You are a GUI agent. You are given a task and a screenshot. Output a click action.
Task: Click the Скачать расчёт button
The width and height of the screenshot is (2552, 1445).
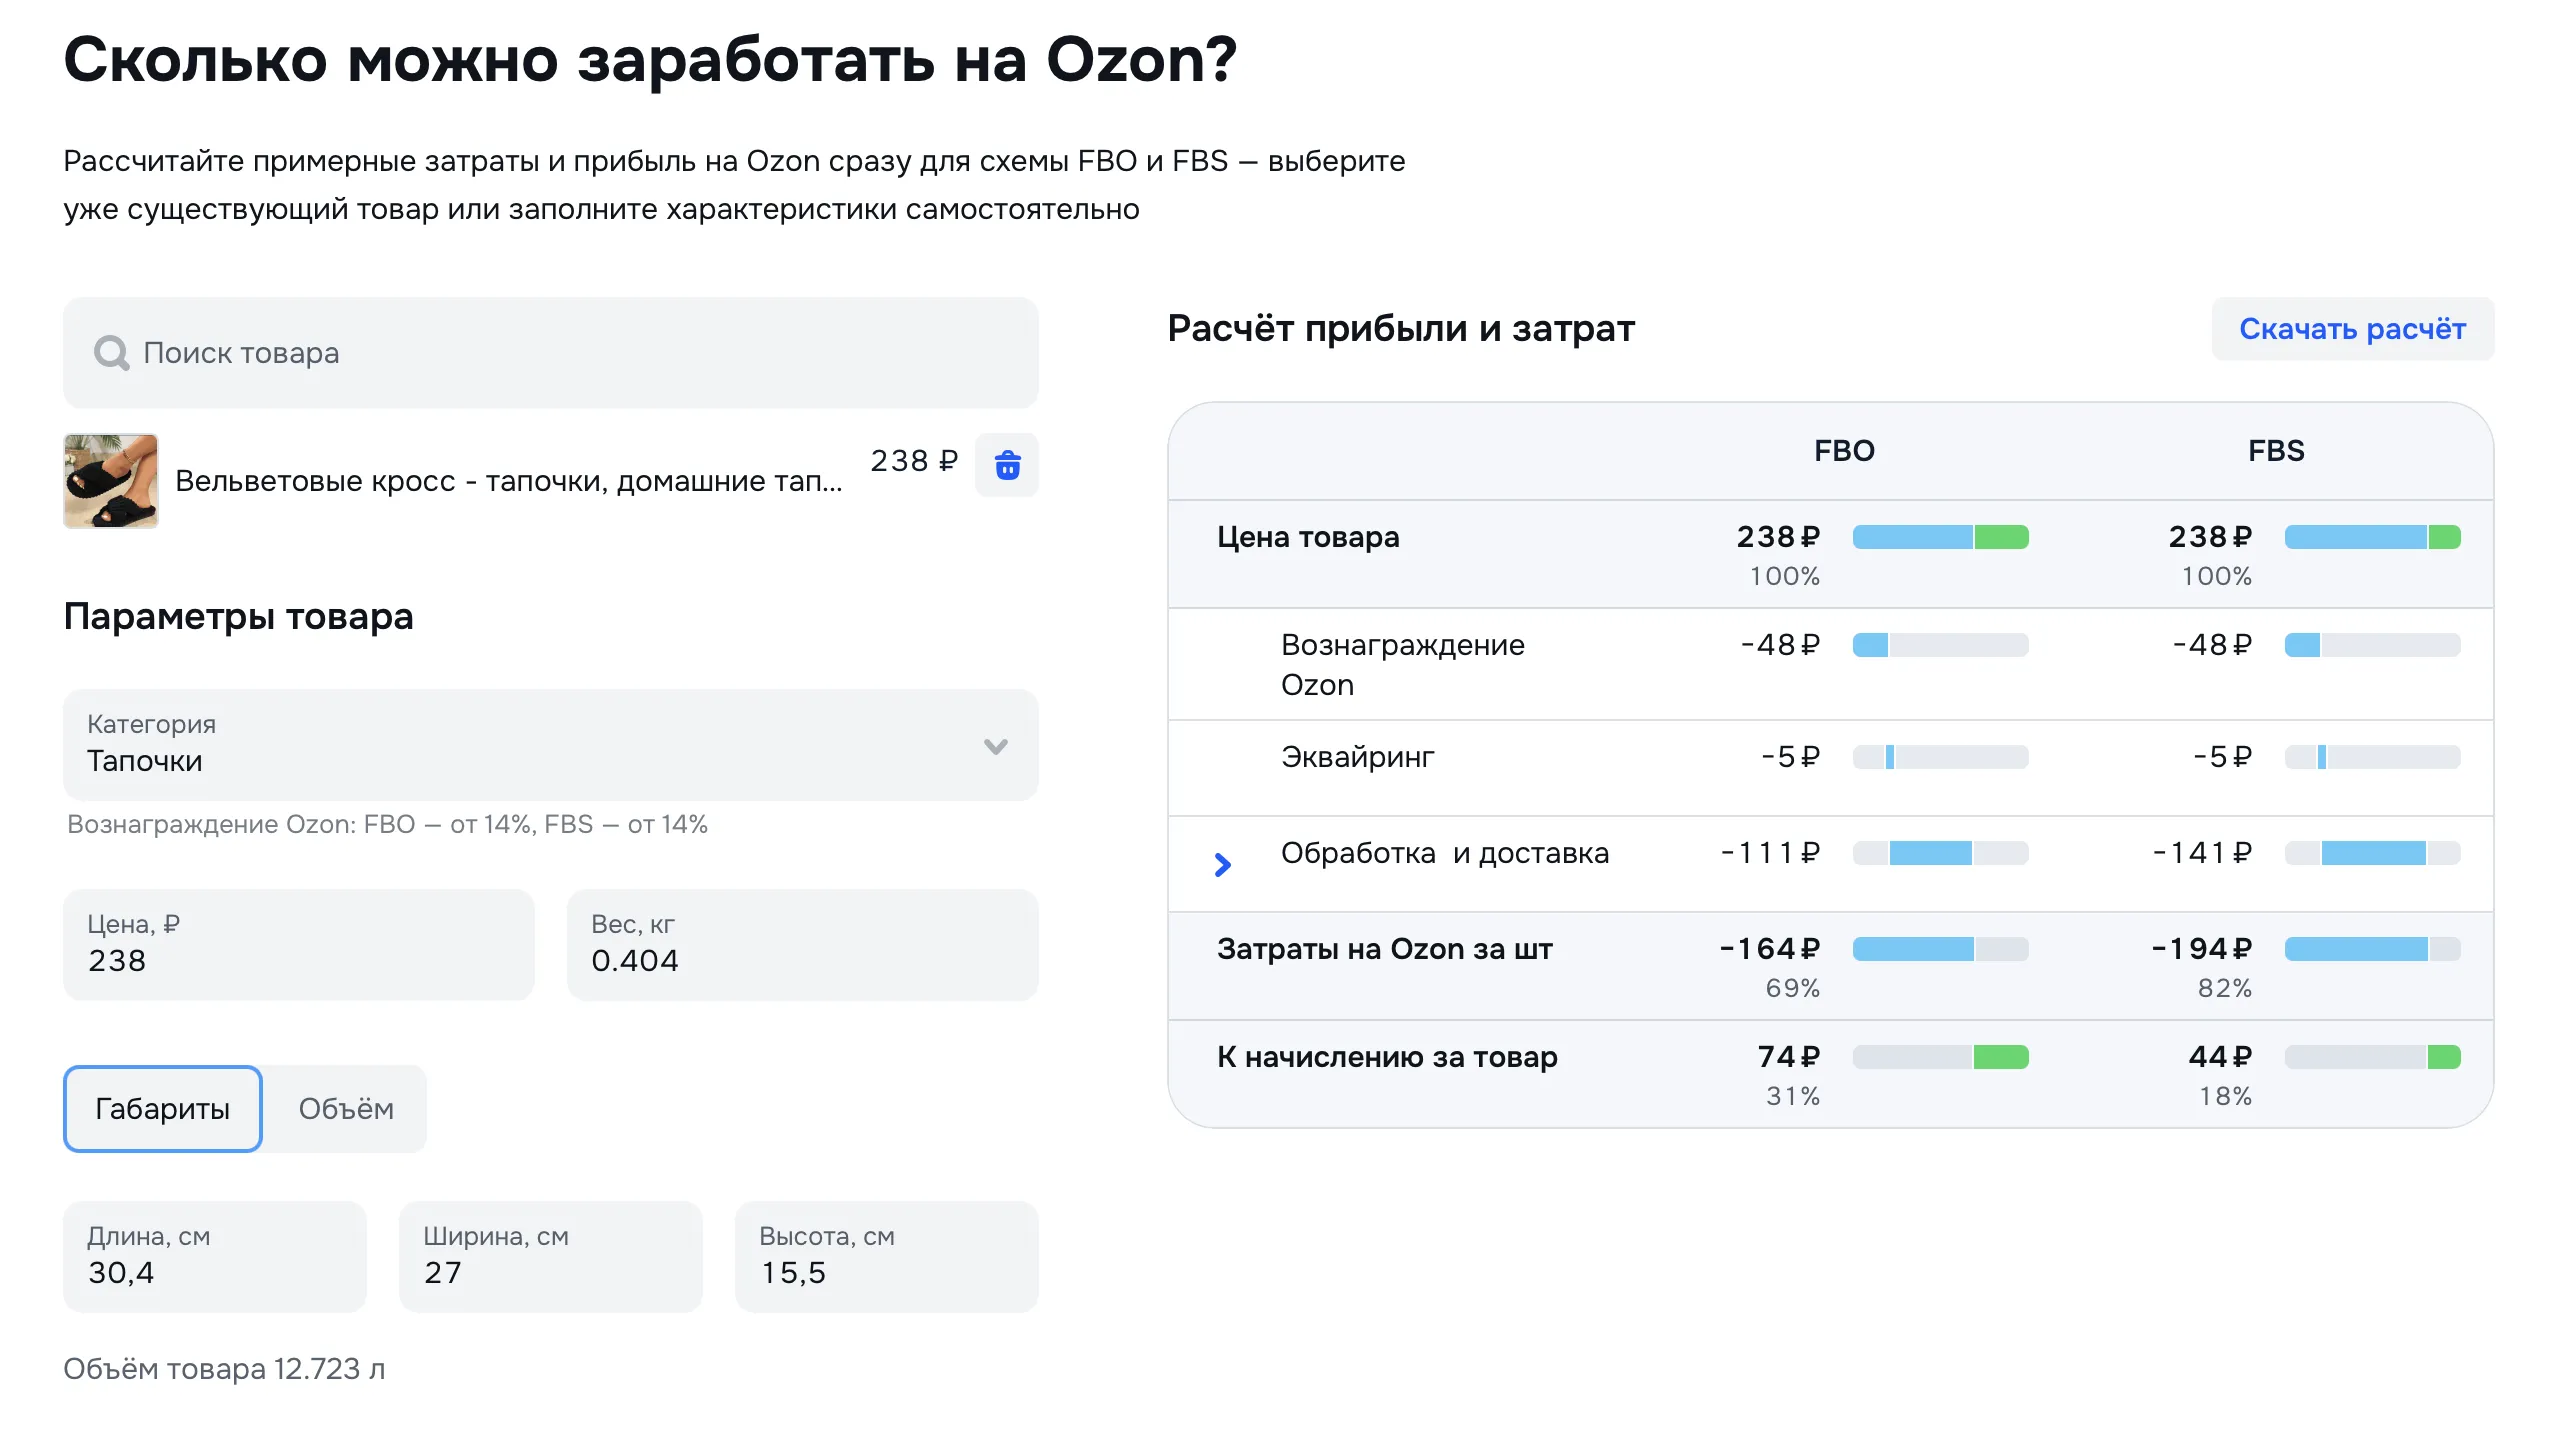tap(2352, 329)
